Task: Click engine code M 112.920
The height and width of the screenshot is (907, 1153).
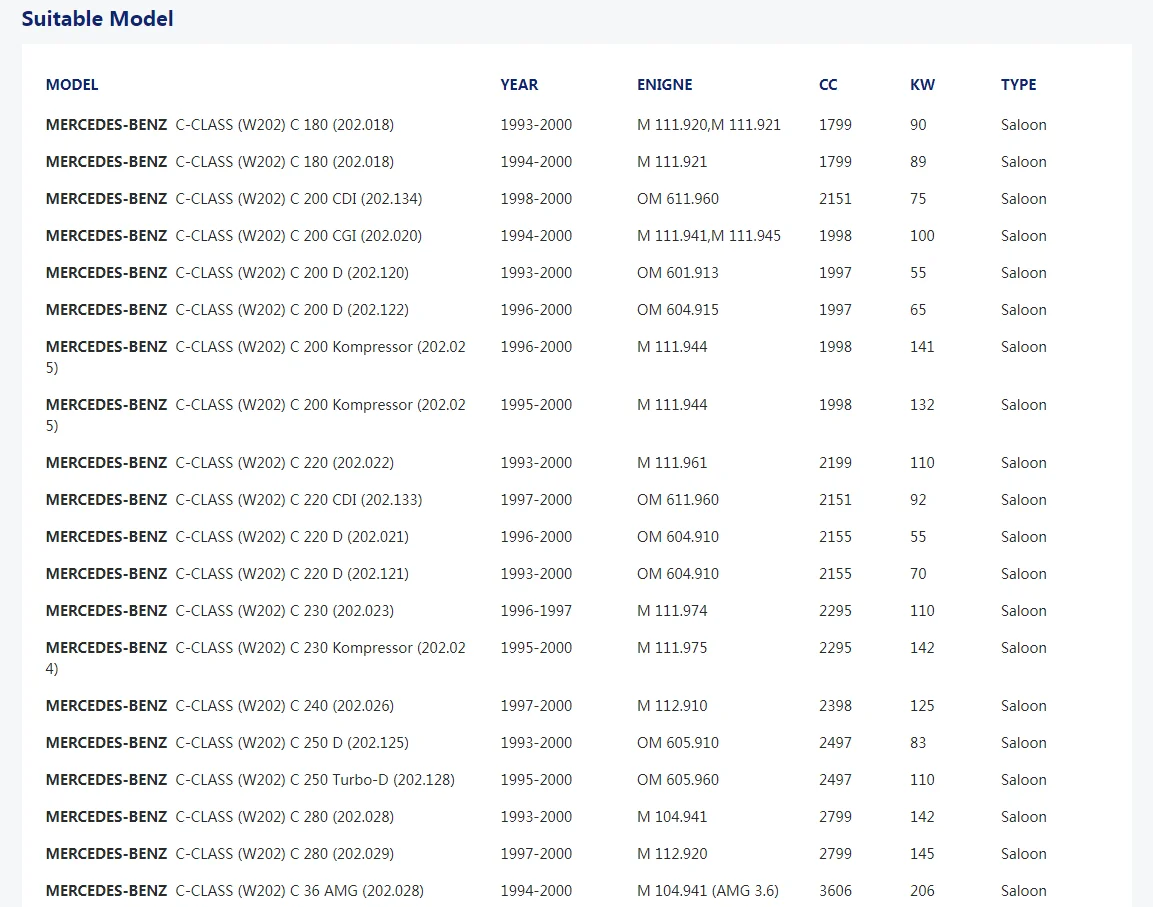Action: tap(671, 854)
